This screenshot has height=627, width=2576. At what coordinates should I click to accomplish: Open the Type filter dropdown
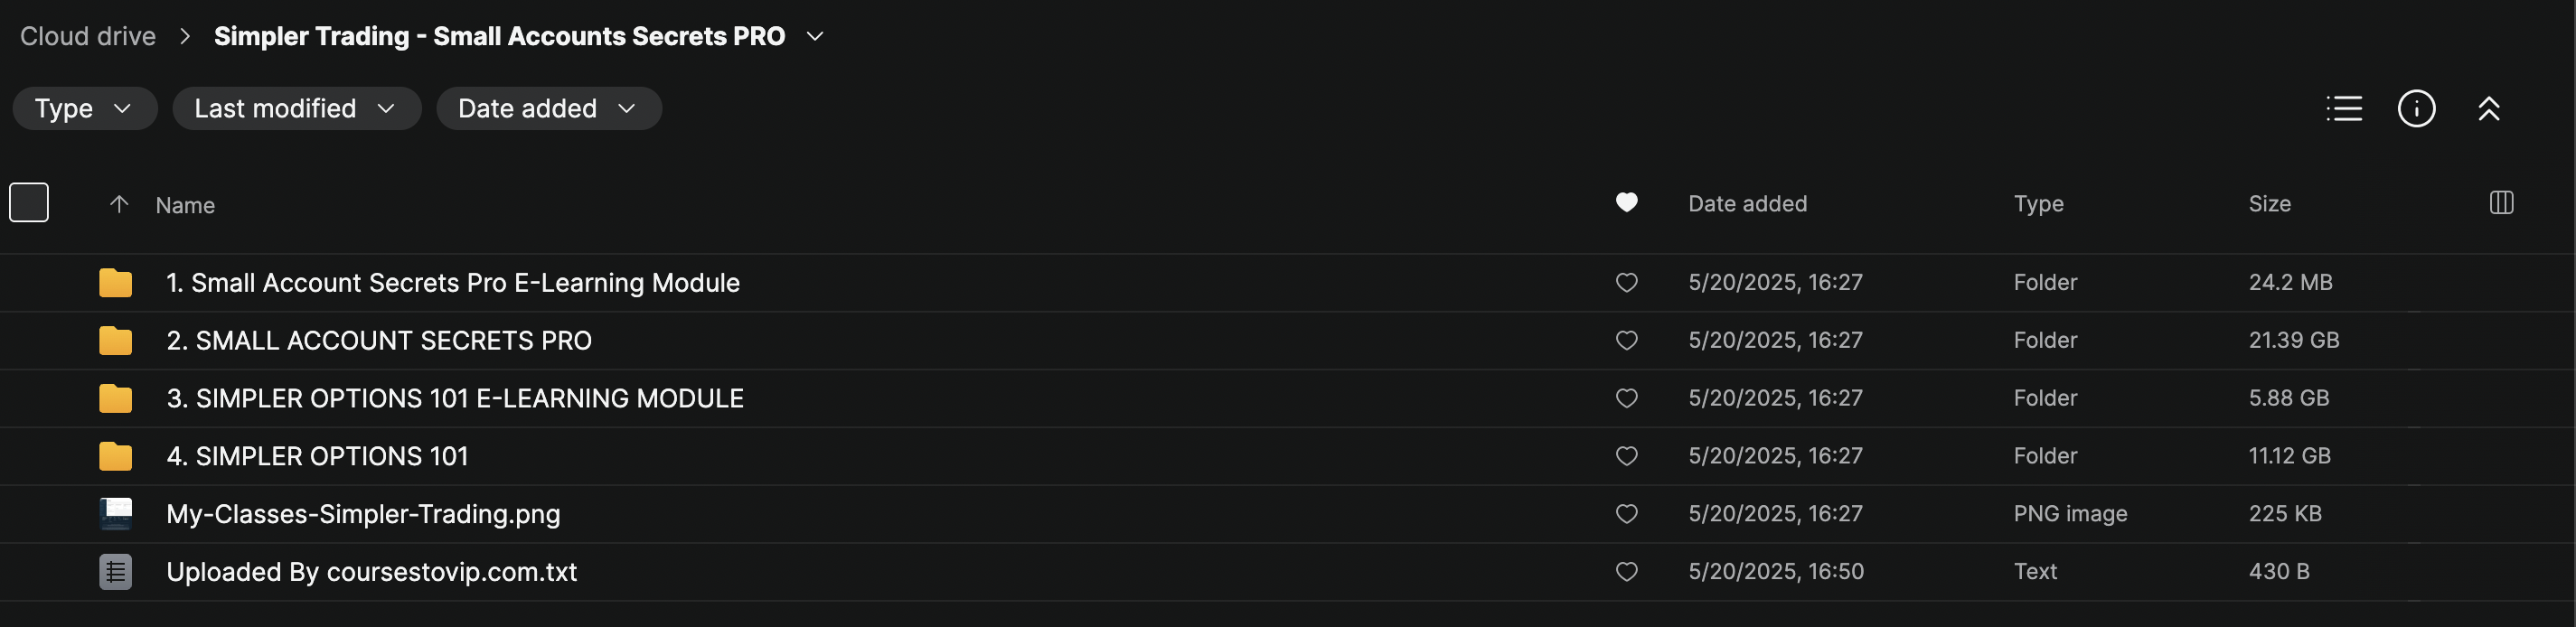point(84,108)
